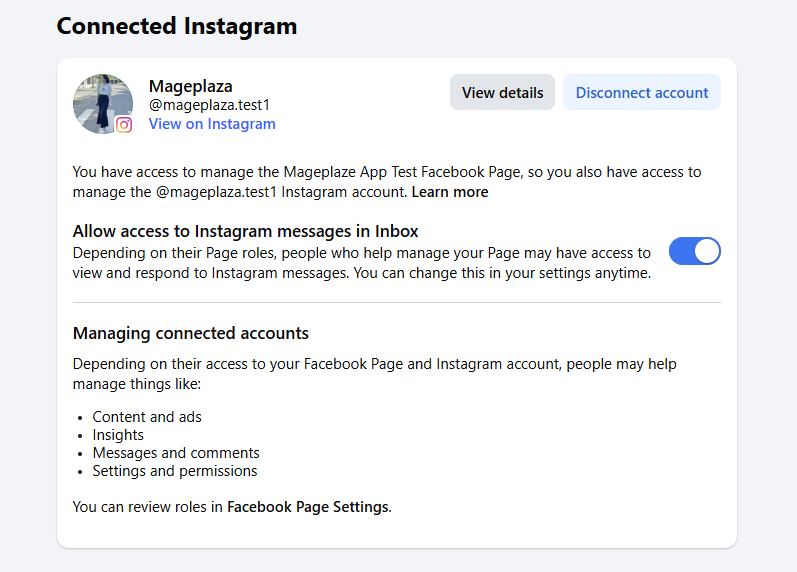Select Managing connected accounts heading
797x572 pixels.
(190, 333)
